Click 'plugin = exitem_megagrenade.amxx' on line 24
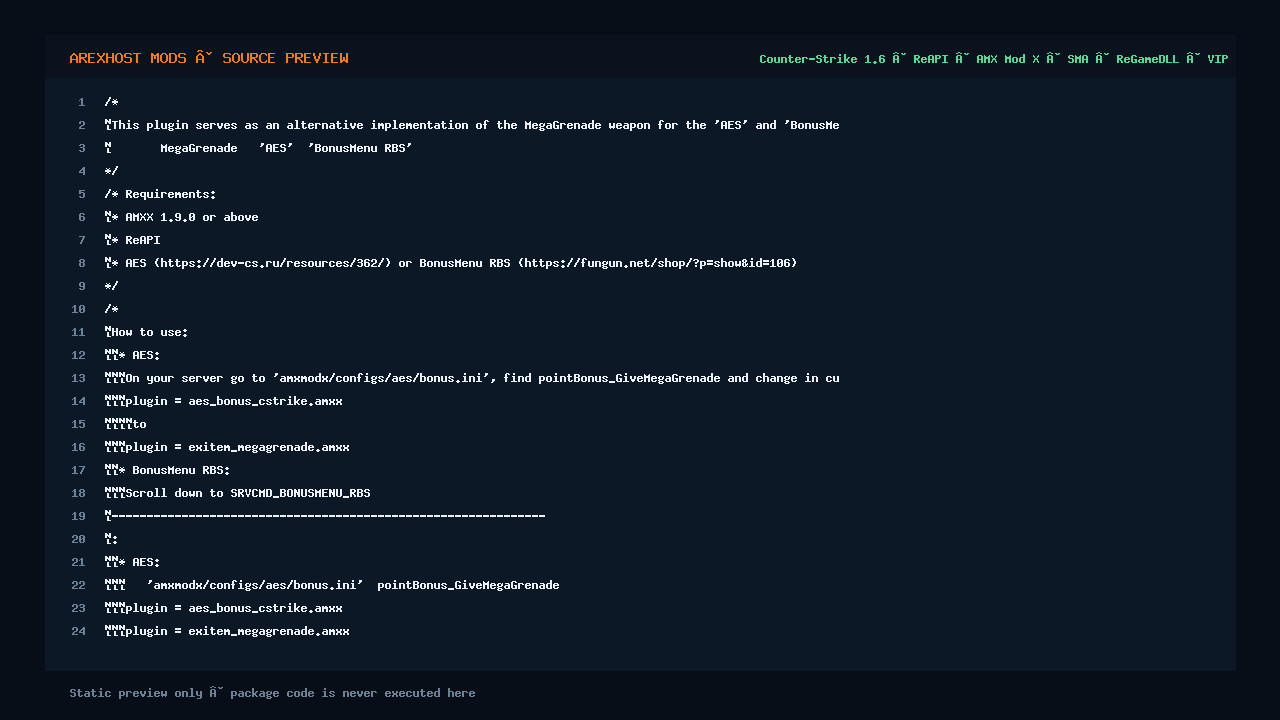 227,631
